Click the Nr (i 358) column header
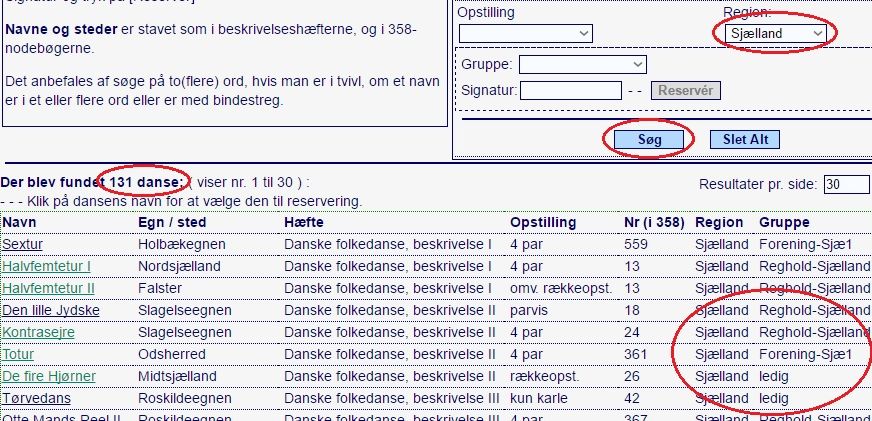The height and width of the screenshot is (421, 872). 654,222
